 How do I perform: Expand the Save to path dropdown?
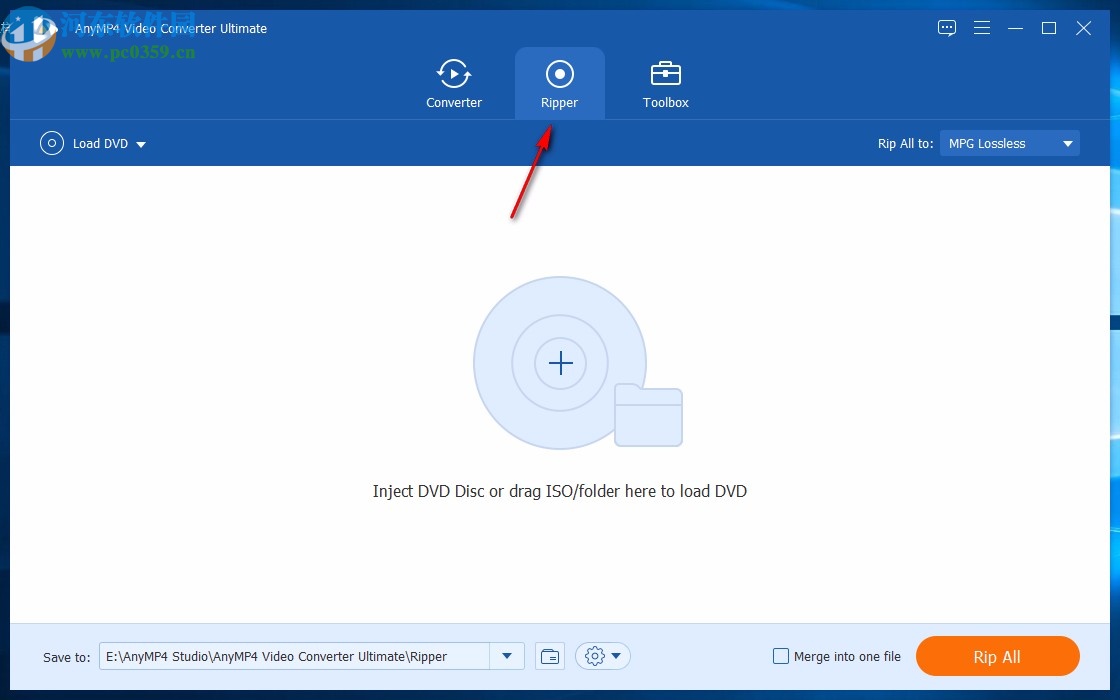(x=507, y=656)
